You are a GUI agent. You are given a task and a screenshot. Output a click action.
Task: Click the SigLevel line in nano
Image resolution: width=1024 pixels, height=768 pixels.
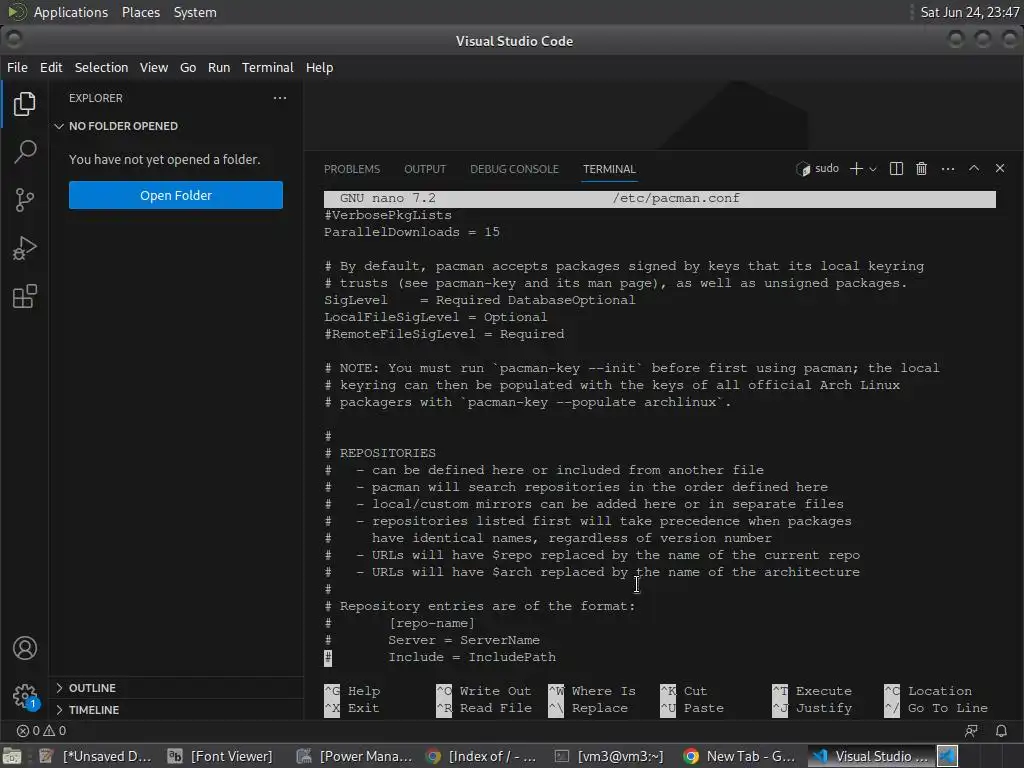[x=479, y=300]
